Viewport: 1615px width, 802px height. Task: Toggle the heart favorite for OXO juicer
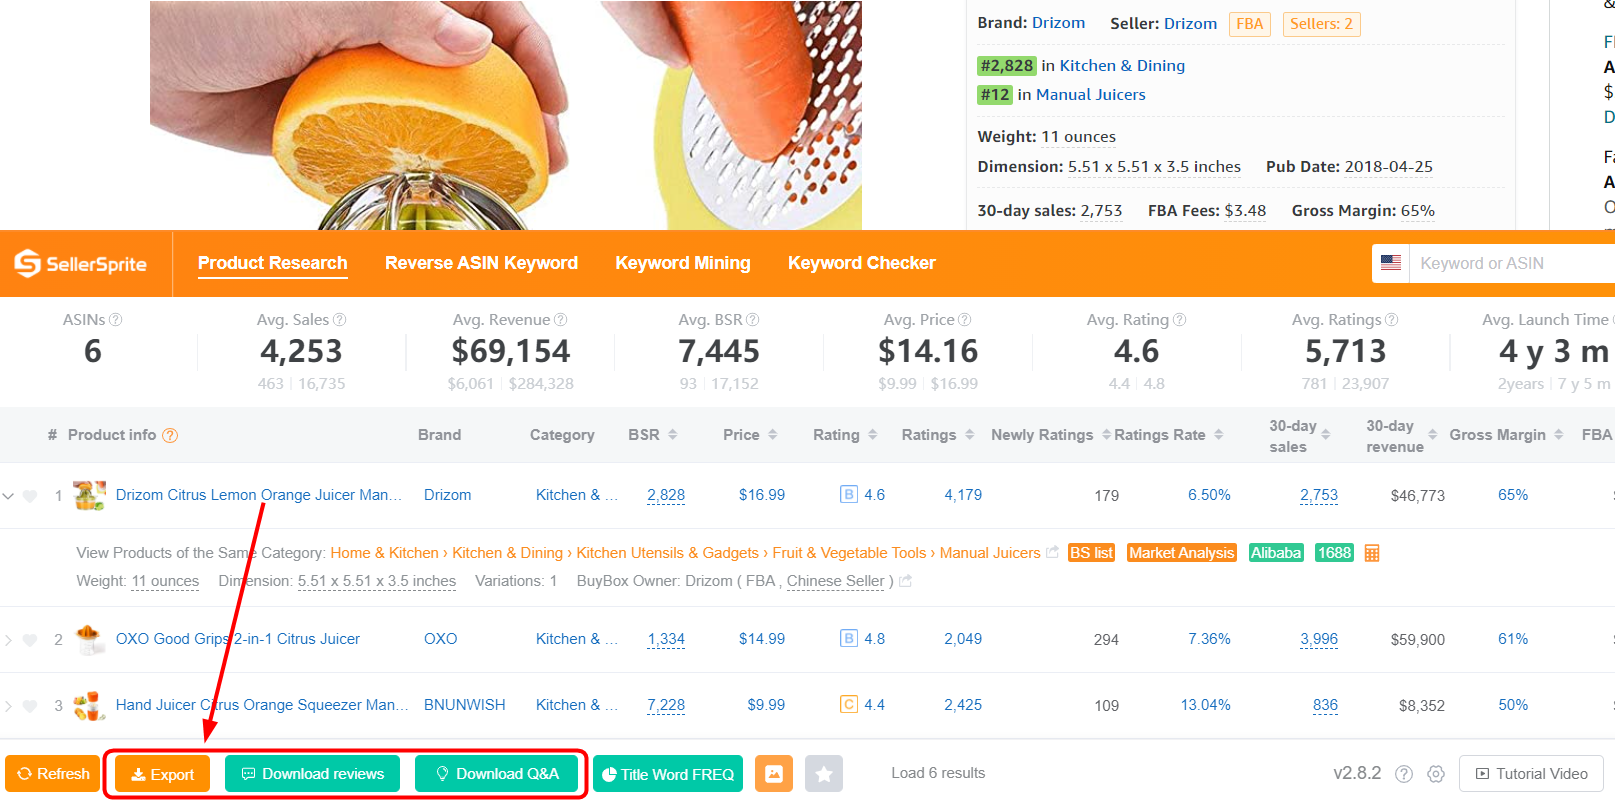coord(30,640)
